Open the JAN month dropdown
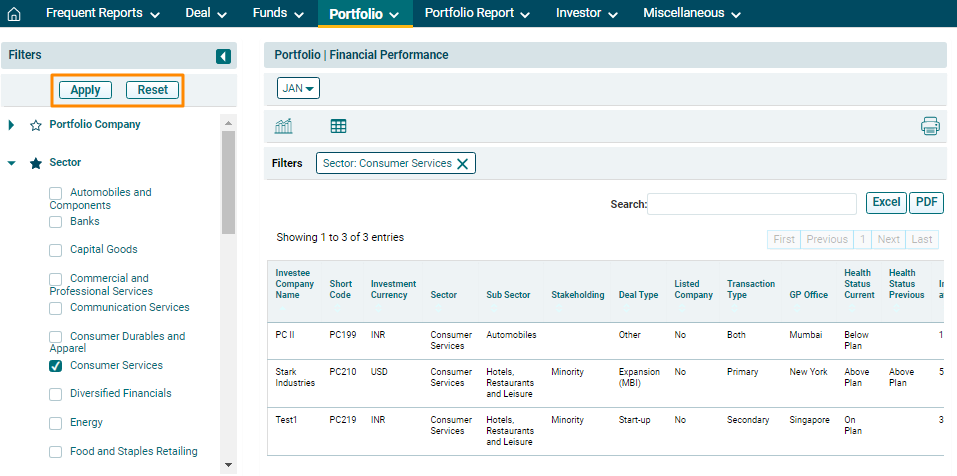Viewport: 957px width, 476px height. pos(298,88)
